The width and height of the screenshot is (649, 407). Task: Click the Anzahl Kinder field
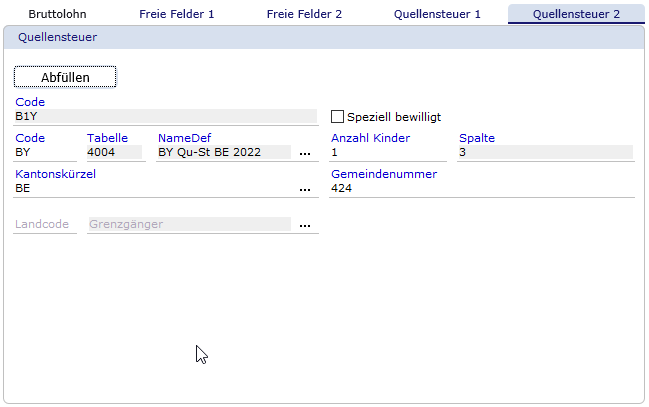coord(387,152)
